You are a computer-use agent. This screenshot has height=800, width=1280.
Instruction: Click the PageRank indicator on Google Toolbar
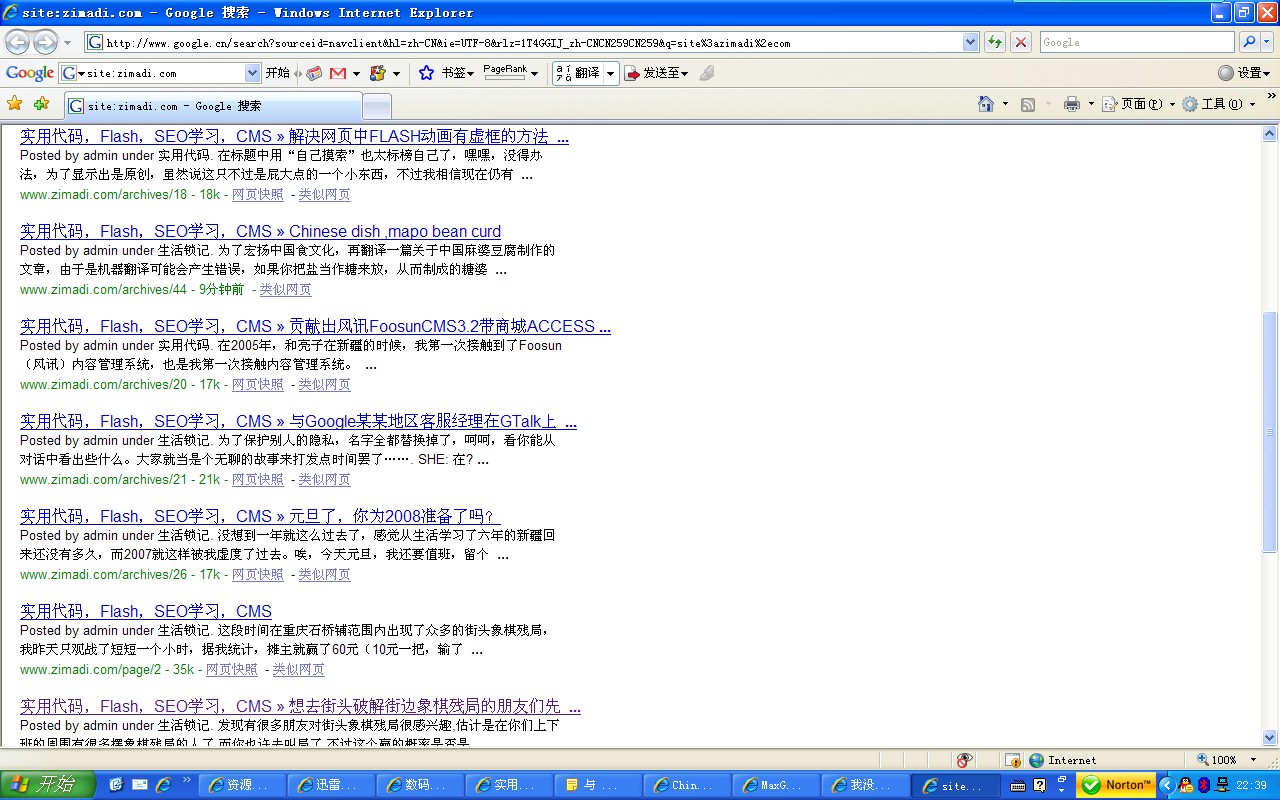click(x=505, y=73)
